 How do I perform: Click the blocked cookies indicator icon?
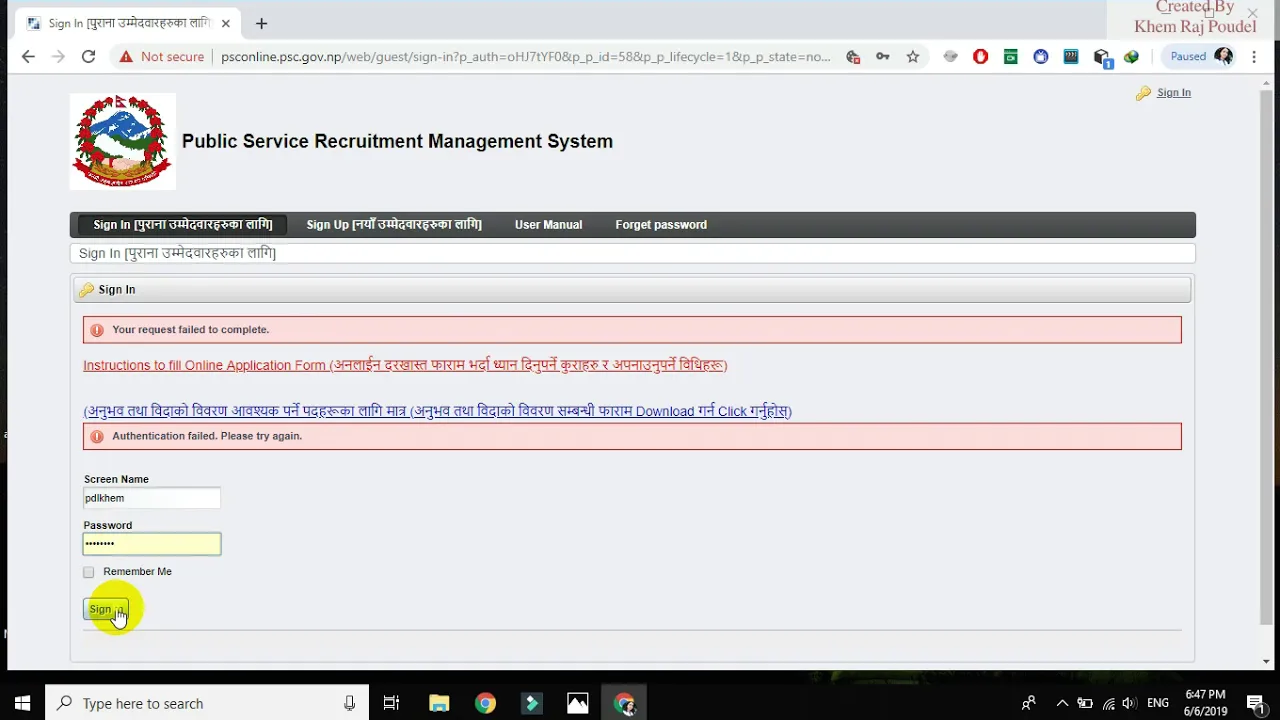(x=853, y=57)
